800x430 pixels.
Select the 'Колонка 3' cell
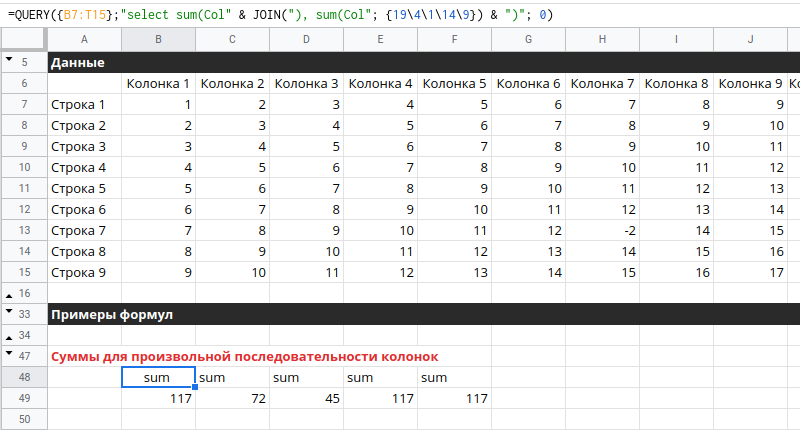pos(306,84)
